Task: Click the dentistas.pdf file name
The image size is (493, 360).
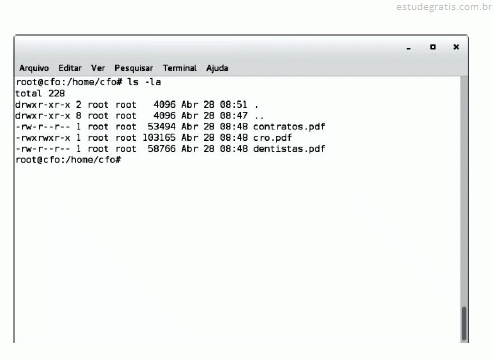Action: [289, 149]
